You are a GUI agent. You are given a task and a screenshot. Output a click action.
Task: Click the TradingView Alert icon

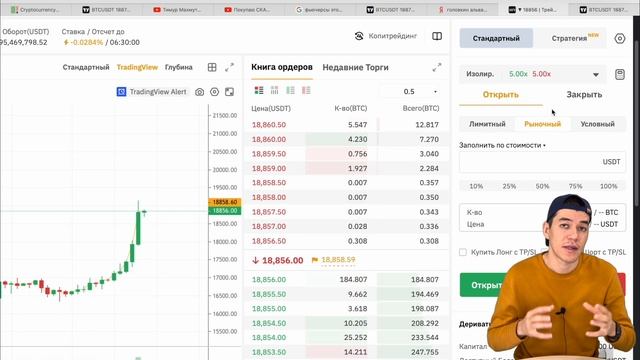coord(121,92)
